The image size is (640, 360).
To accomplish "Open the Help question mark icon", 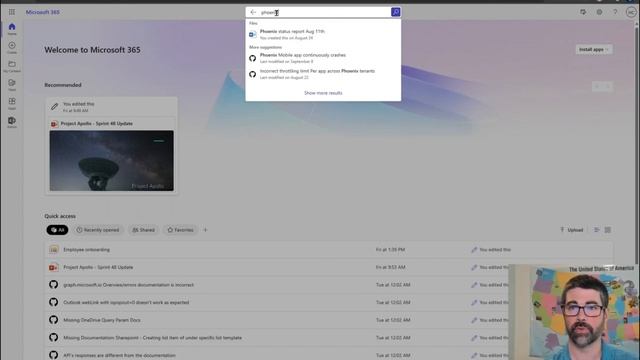I will pos(615,12).
